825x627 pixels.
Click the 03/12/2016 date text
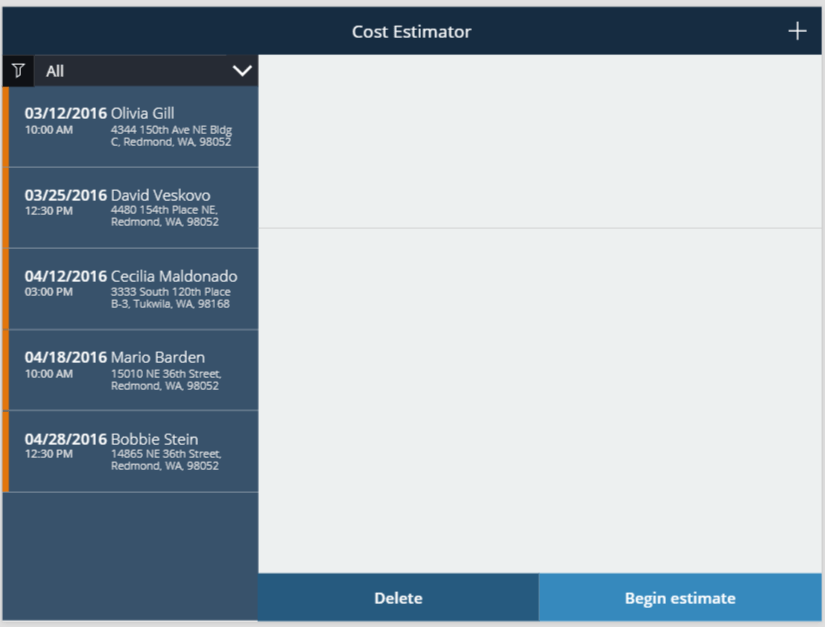(66, 113)
